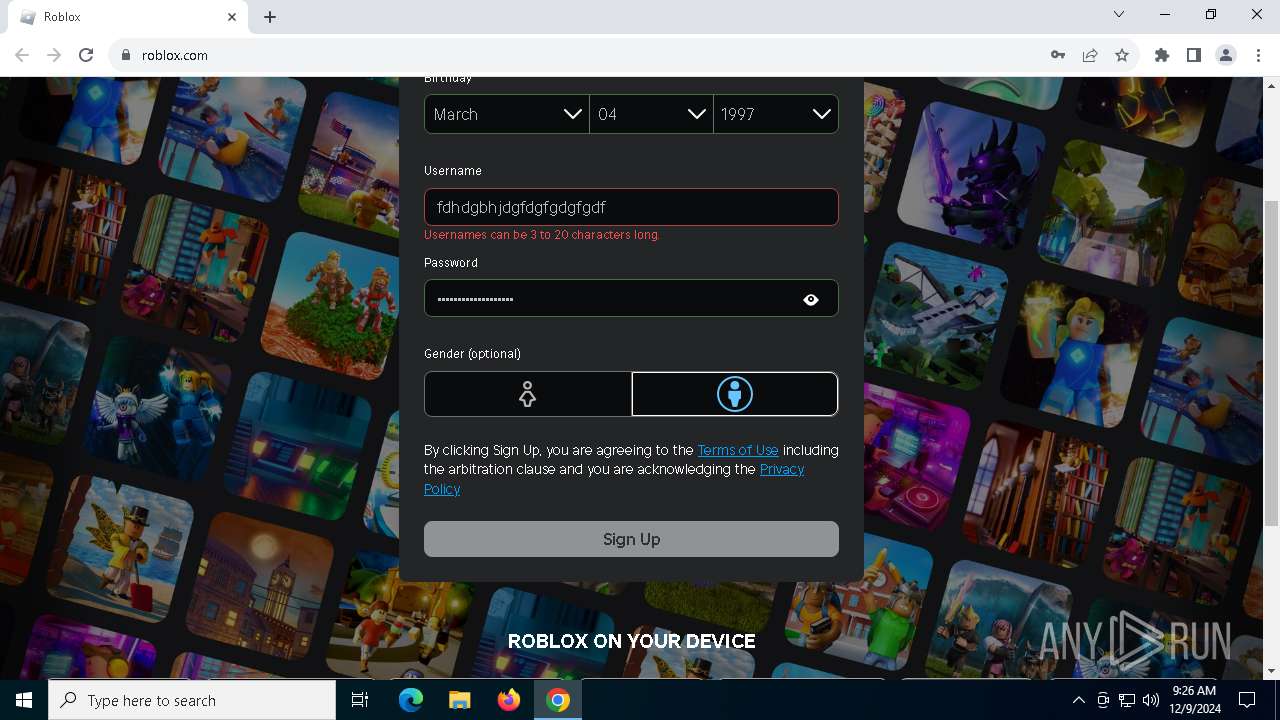Open Task View on the taskbar
The height and width of the screenshot is (720, 1280).
(360, 700)
